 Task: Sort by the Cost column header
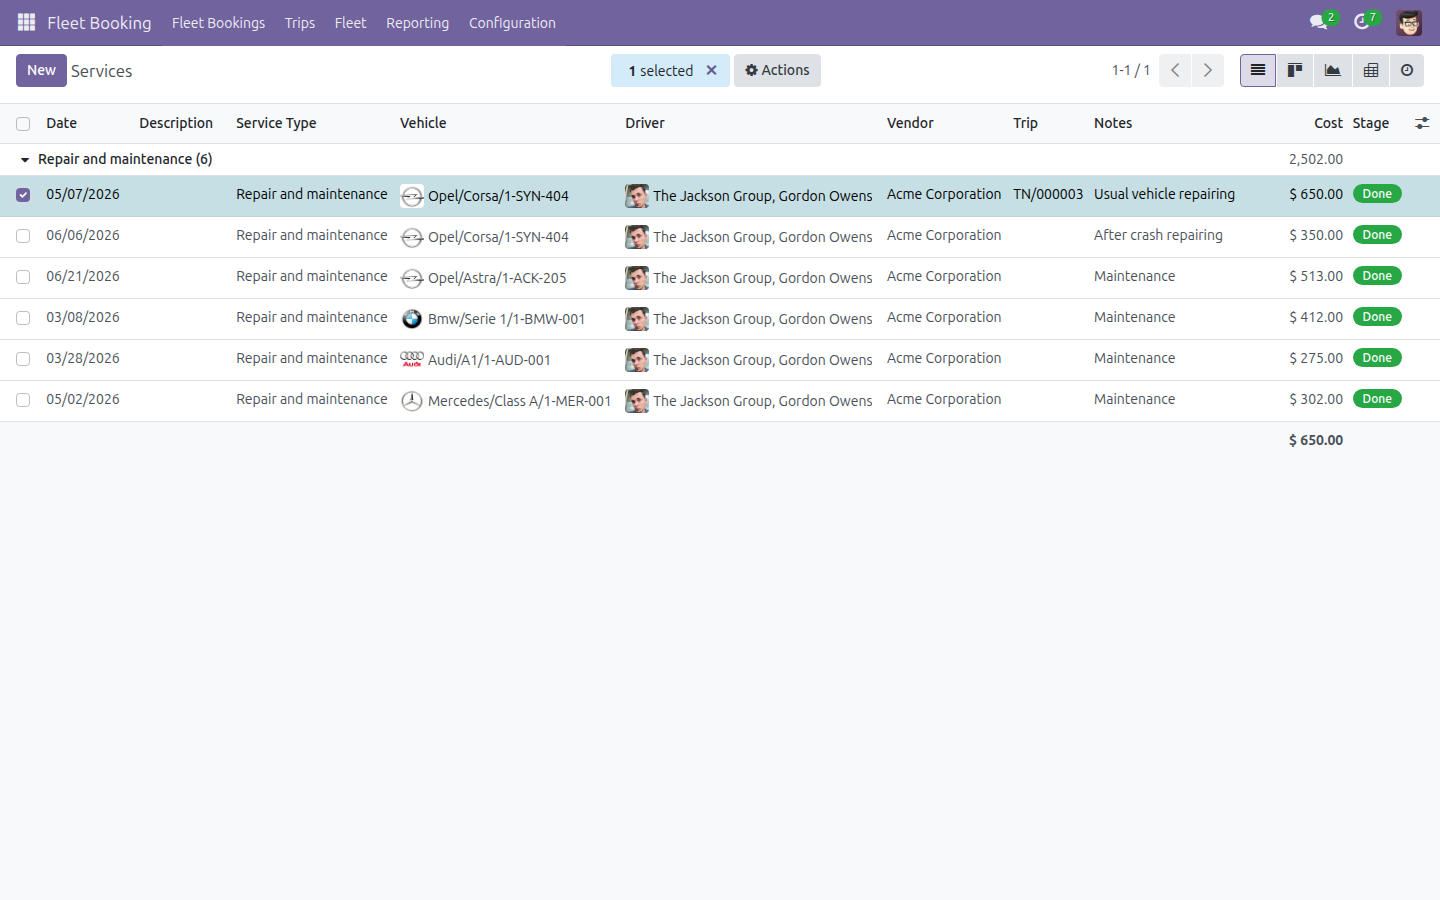tap(1328, 123)
